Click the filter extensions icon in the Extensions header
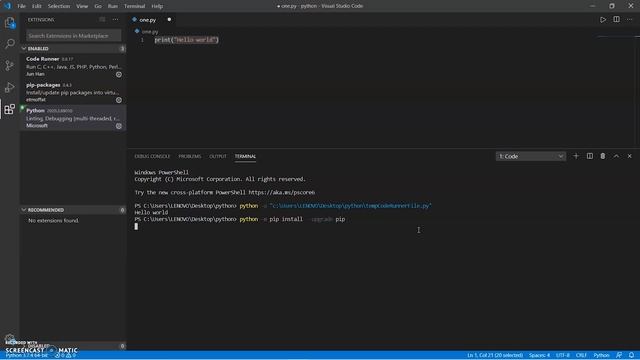The width and height of the screenshot is (640, 360). [102, 20]
